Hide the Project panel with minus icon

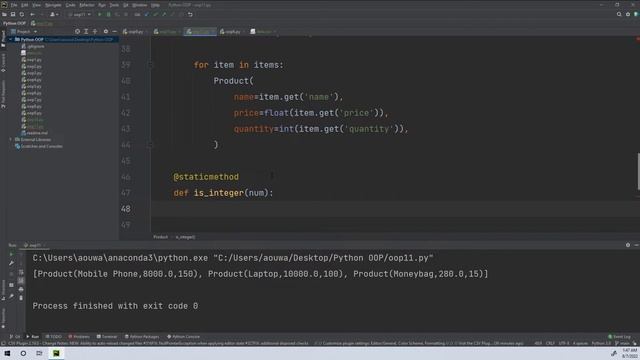point(114,31)
